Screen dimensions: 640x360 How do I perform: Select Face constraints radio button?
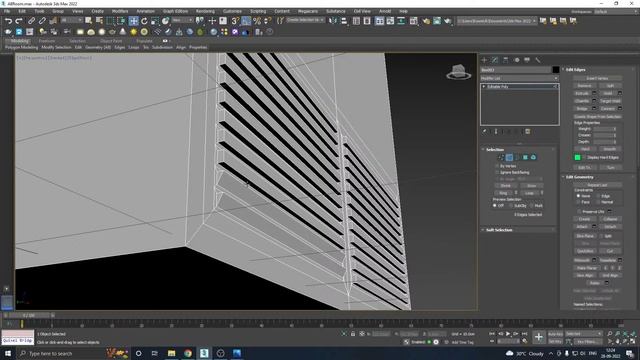click(x=578, y=202)
